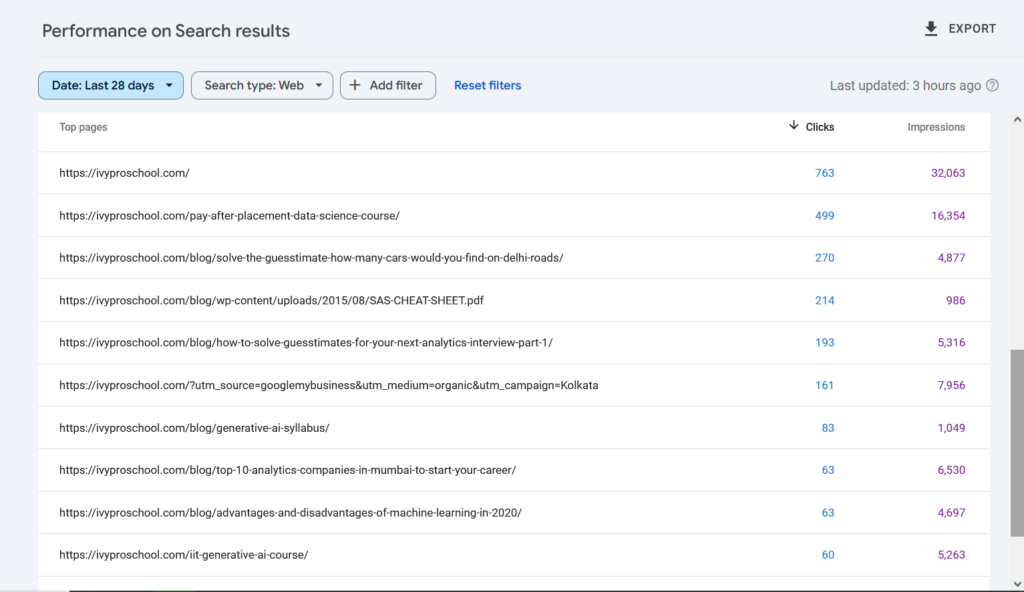Image resolution: width=1024 pixels, height=592 pixels.
Task: Click the clicks value 763 for the homepage
Action: click(825, 172)
